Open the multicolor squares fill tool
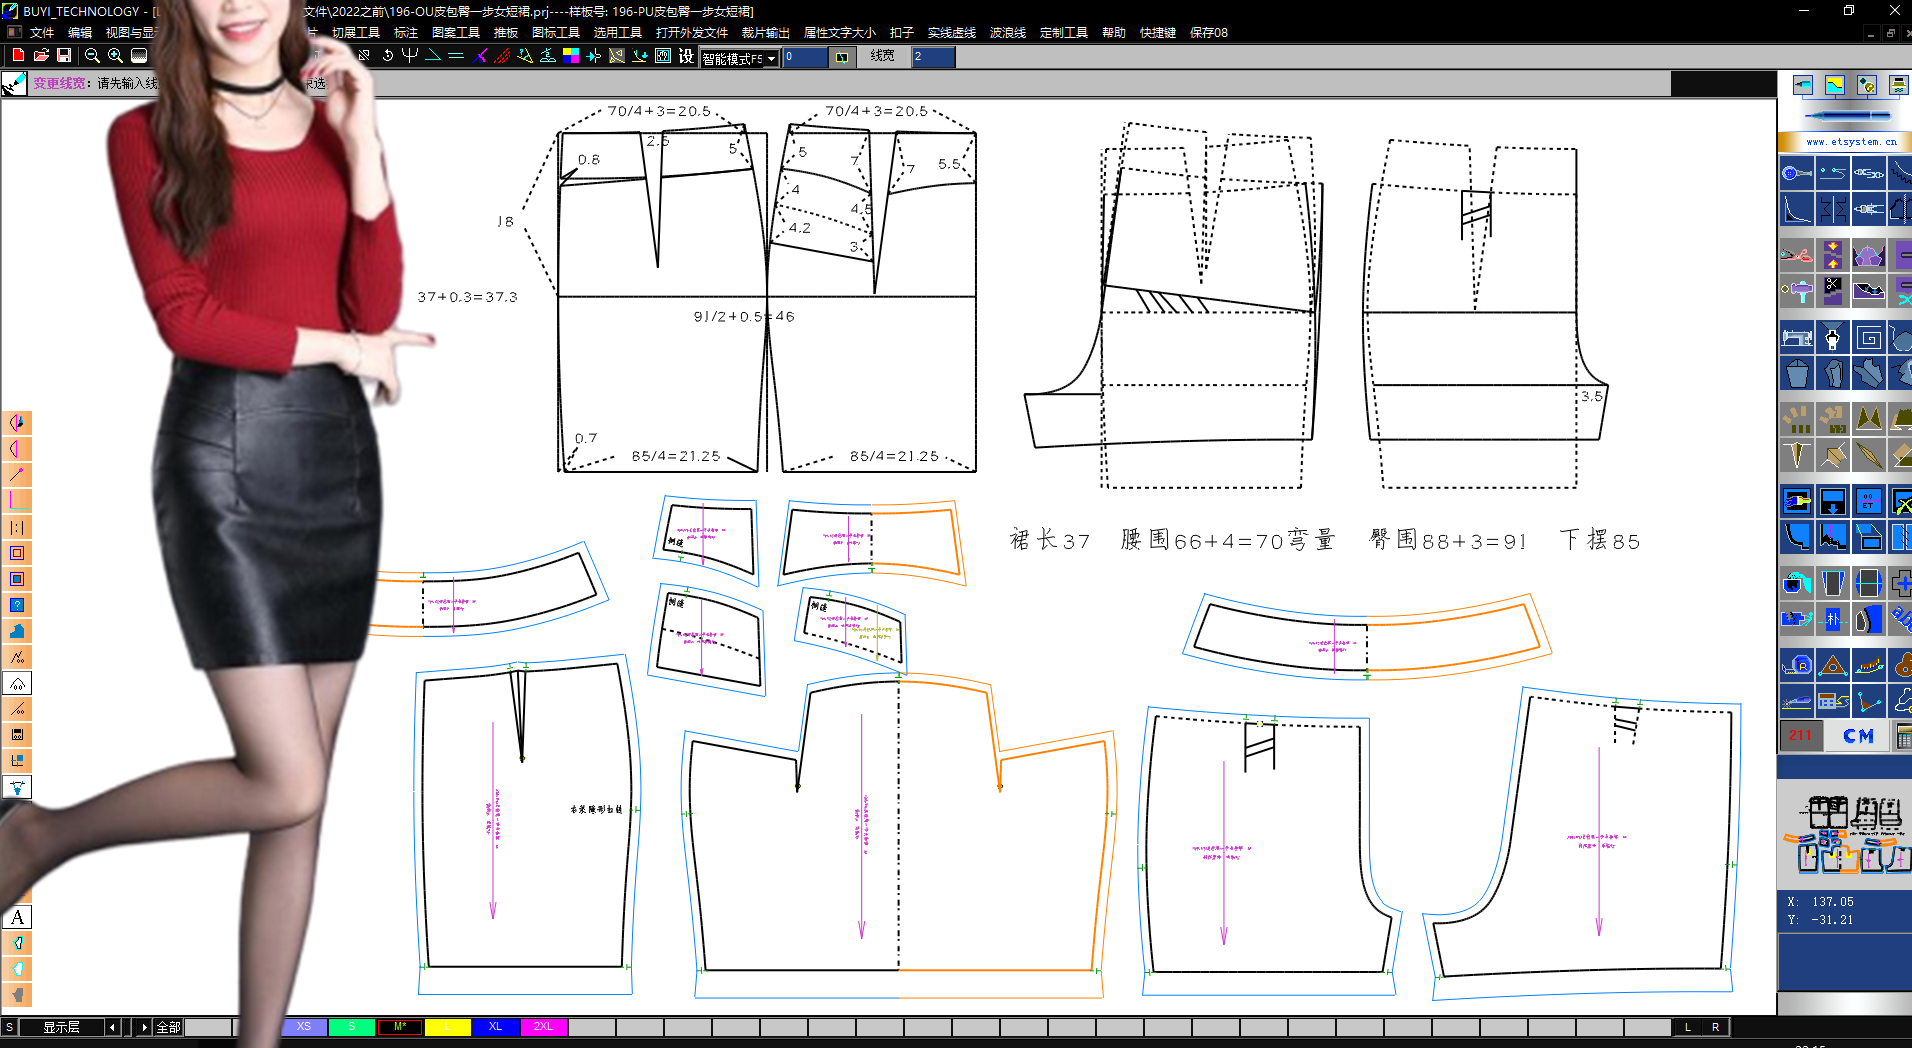Screen dimensions: 1912x1048 [x=571, y=56]
